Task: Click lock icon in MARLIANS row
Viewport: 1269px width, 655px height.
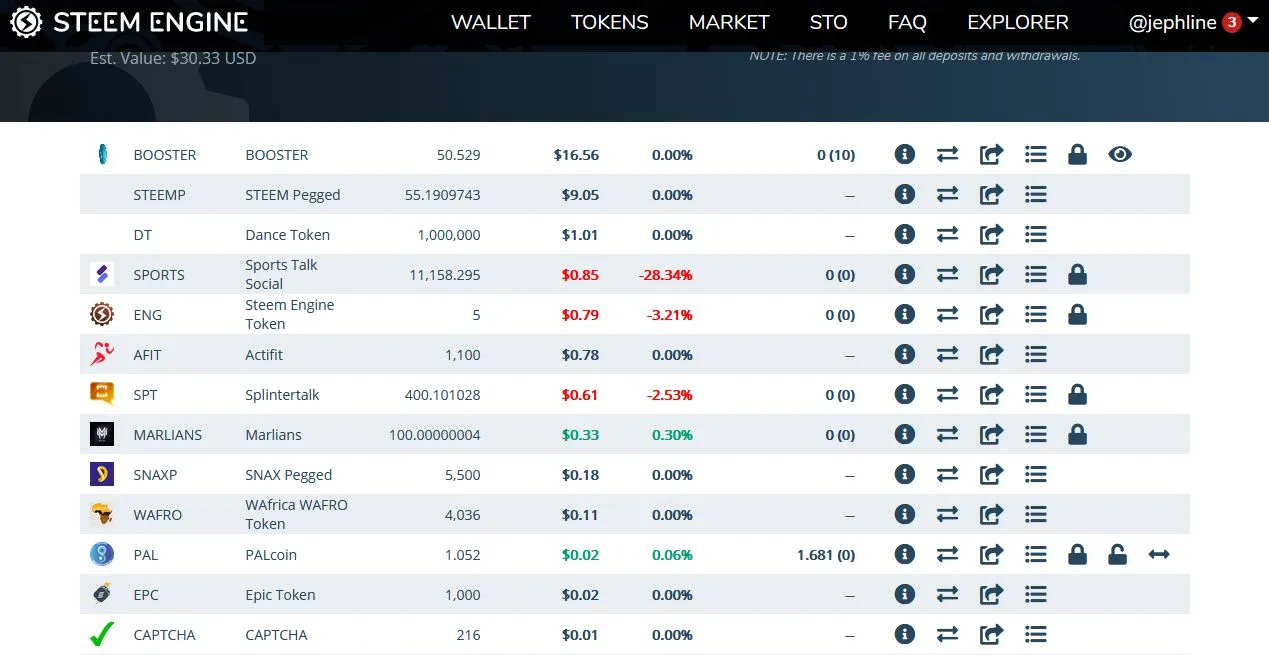Action: (x=1077, y=434)
